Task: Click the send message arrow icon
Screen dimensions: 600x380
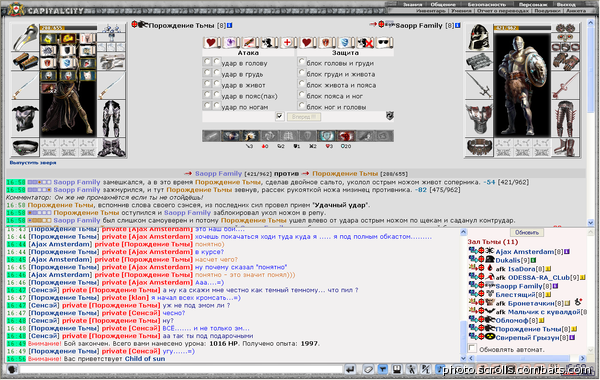Action: point(350,369)
